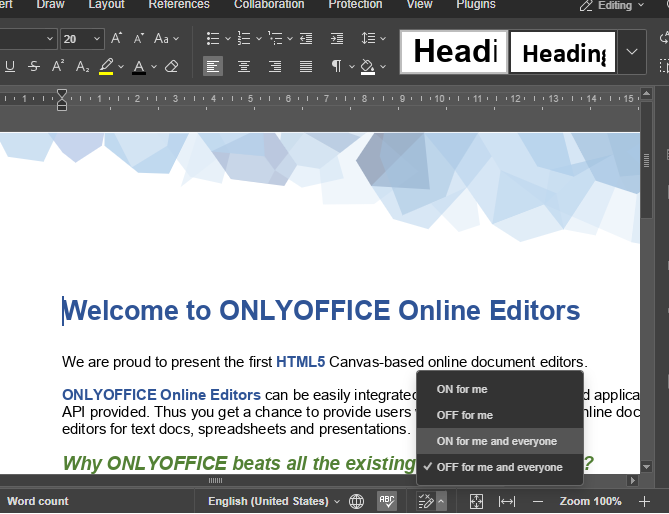669x514 pixels.
Task: Click the Zoom 100% label
Action: (590, 501)
